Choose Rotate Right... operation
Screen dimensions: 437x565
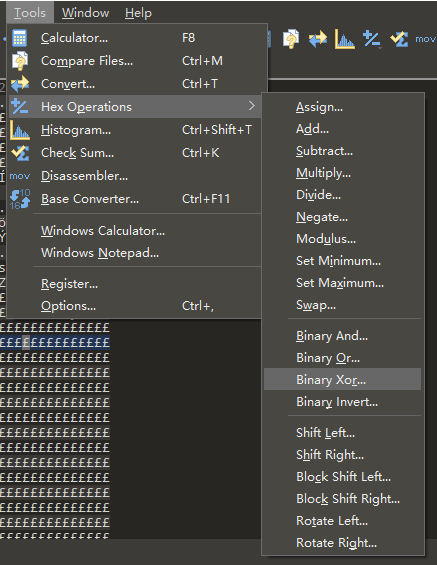(336, 543)
